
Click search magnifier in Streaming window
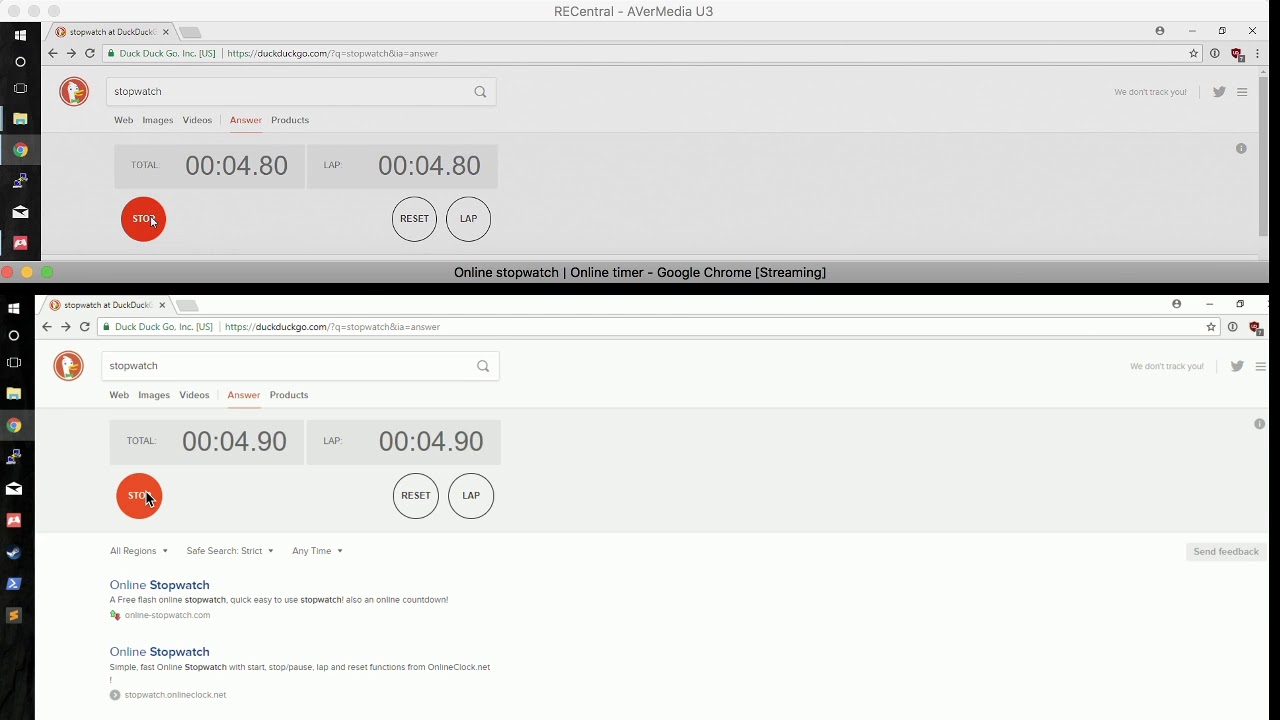click(483, 366)
